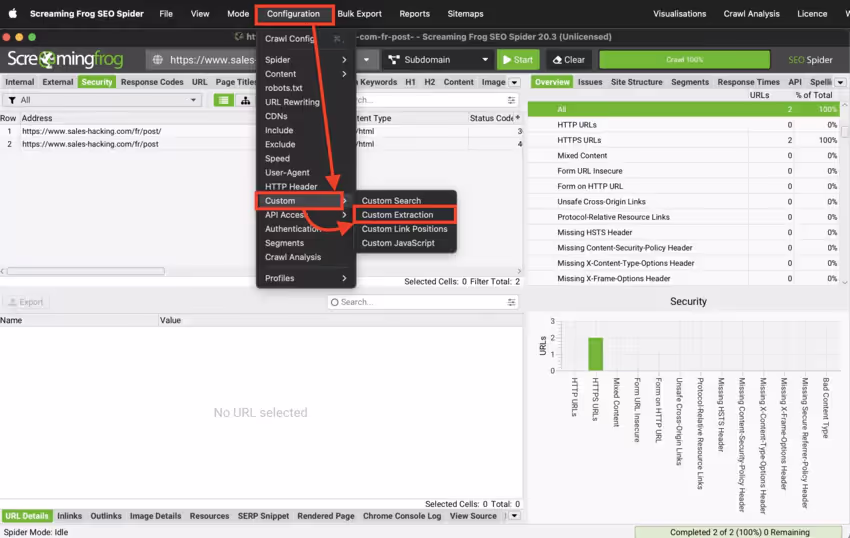Click the lower search filter settings icon
Screen dimensions: 850x538
(x=511, y=302)
